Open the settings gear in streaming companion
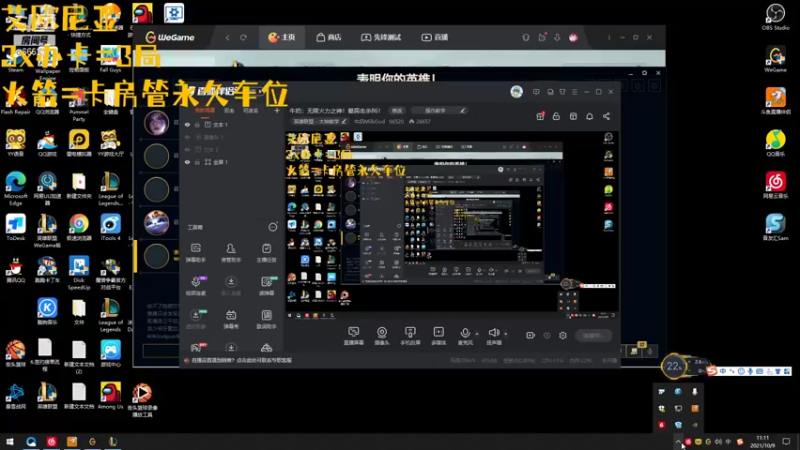This screenshot has width=800, height=450. pyautogui.click(x=563, y=335)
